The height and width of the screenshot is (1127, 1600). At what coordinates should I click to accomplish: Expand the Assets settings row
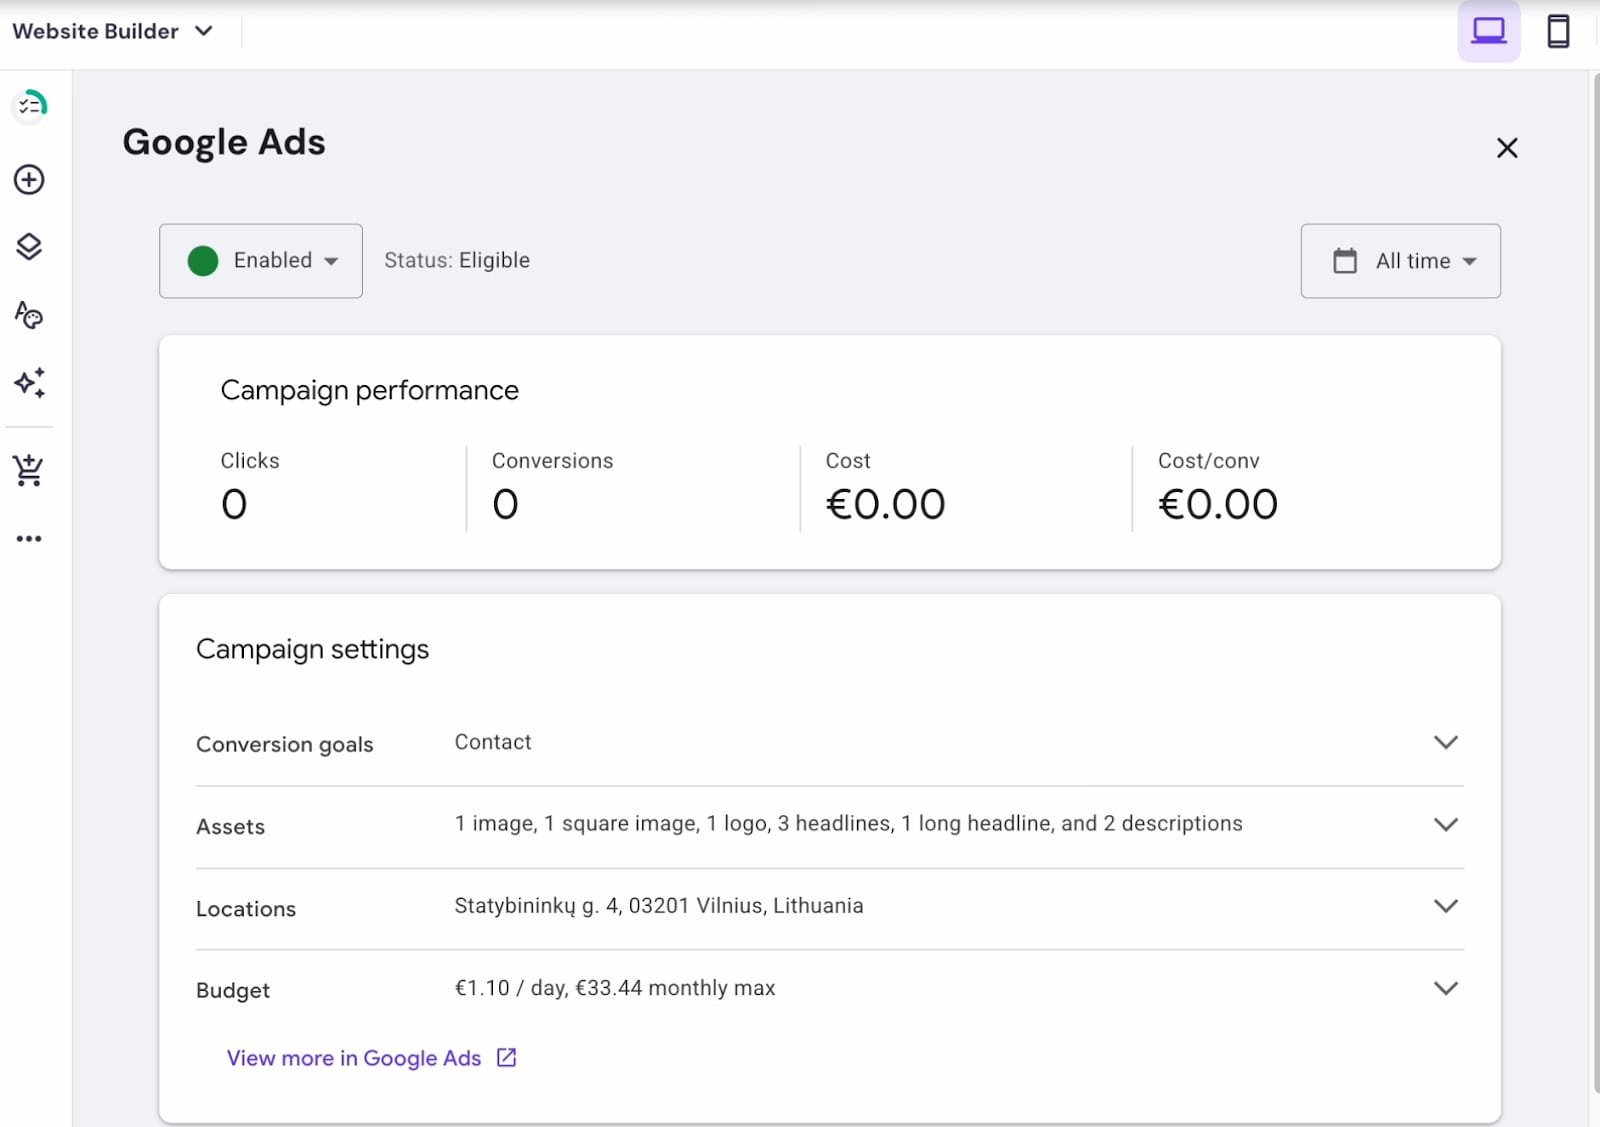tap(1445, 824)
